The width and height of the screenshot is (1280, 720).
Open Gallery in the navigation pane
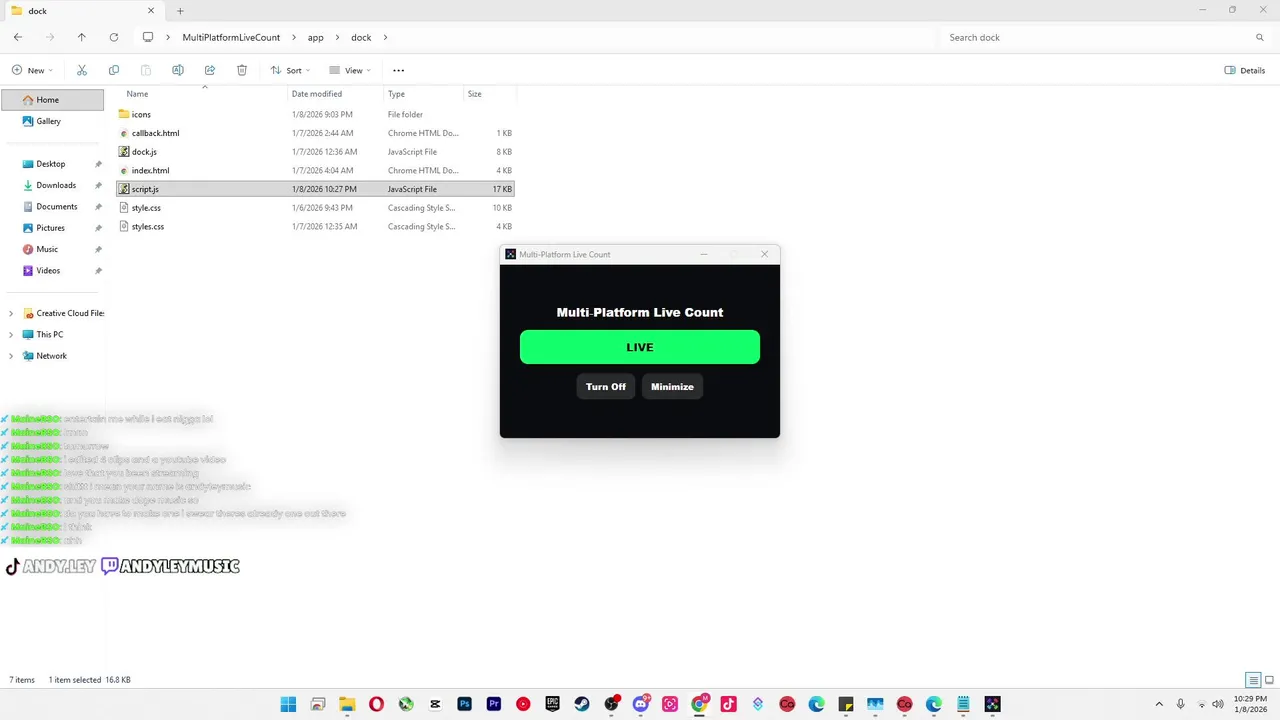(53, 121)
